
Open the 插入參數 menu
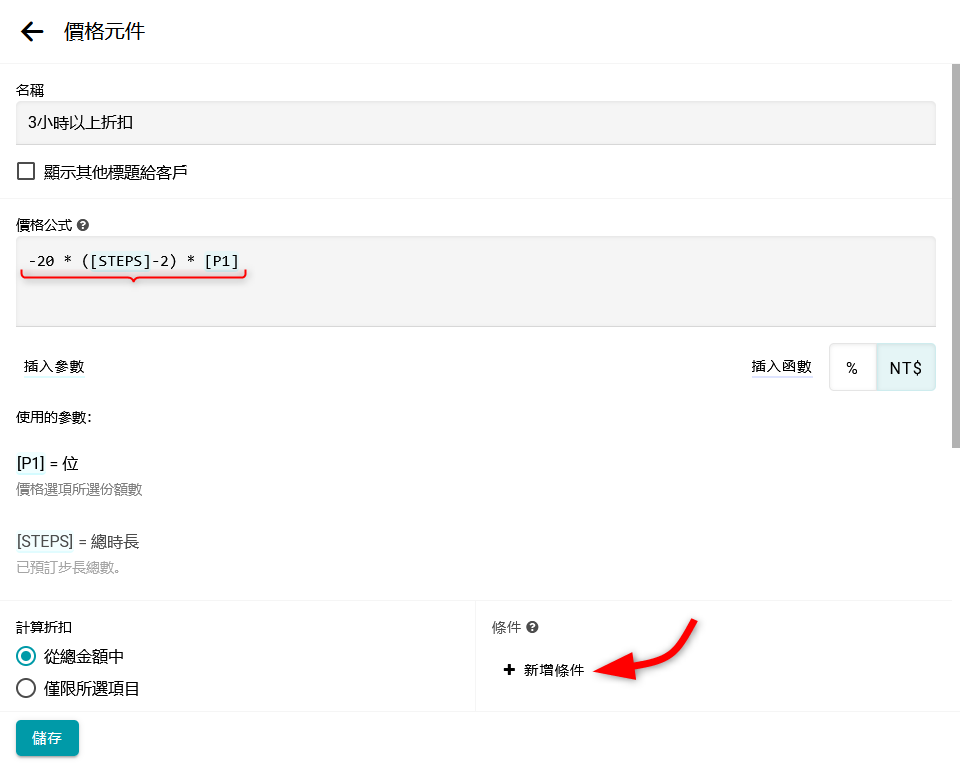point(54,367)
